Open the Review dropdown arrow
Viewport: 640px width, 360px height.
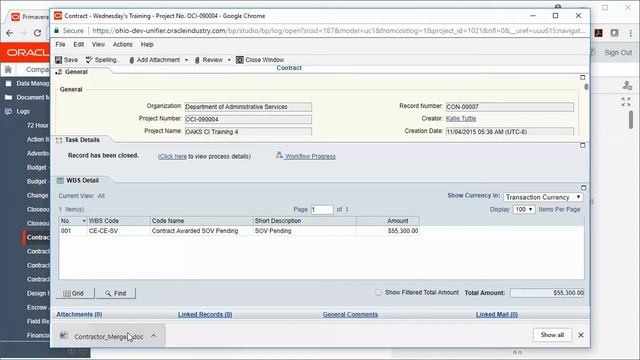coord(229,60)
